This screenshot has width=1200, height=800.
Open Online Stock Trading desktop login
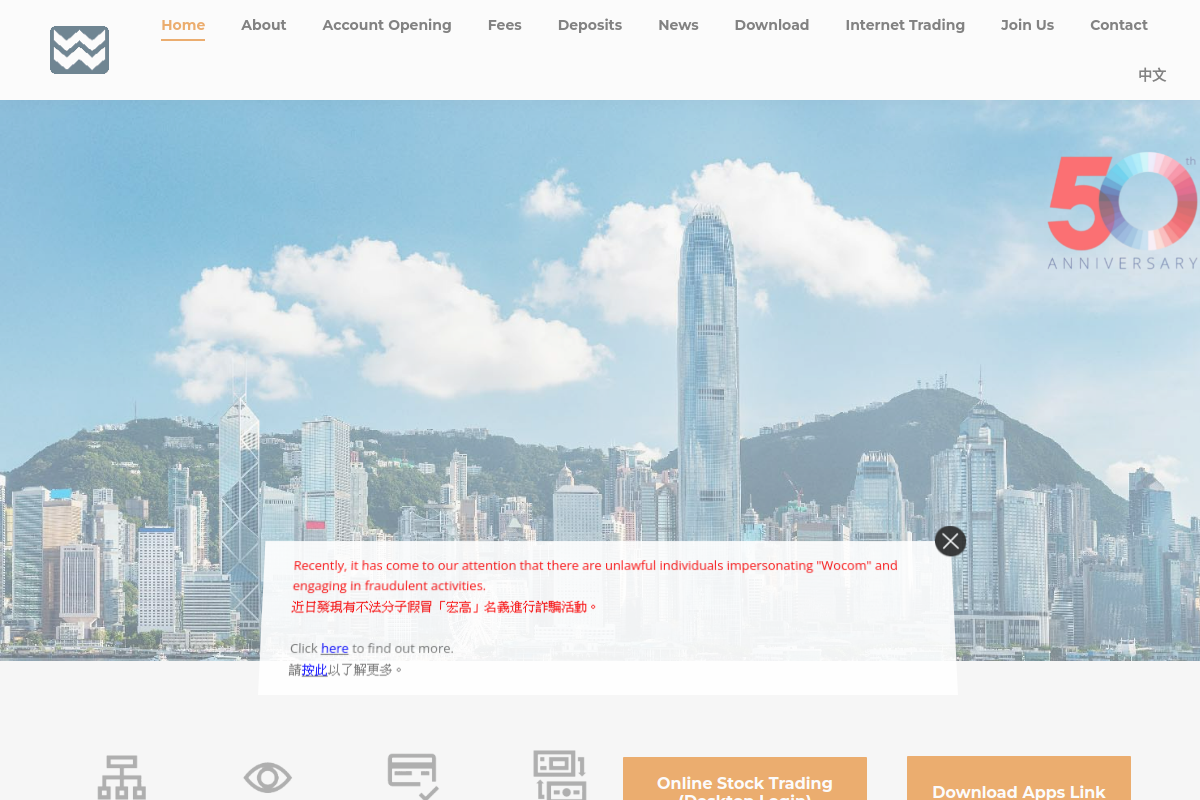pyautogui.click(x=745, y=785)
